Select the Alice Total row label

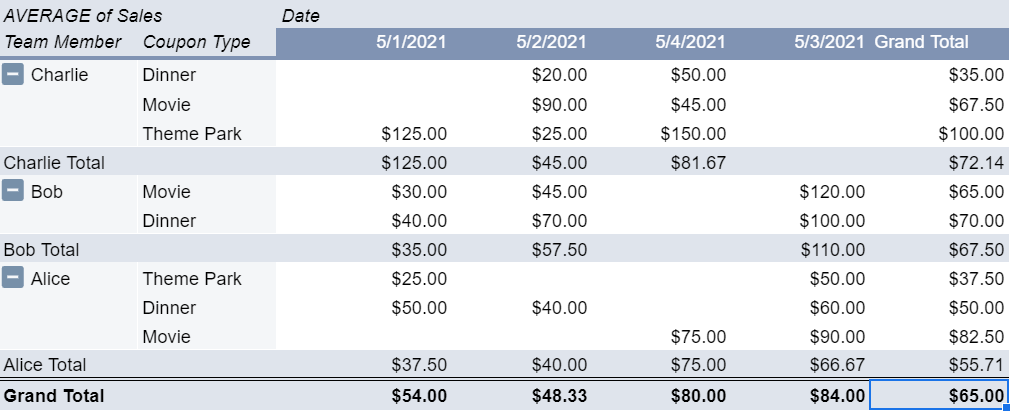pos(45,365)
